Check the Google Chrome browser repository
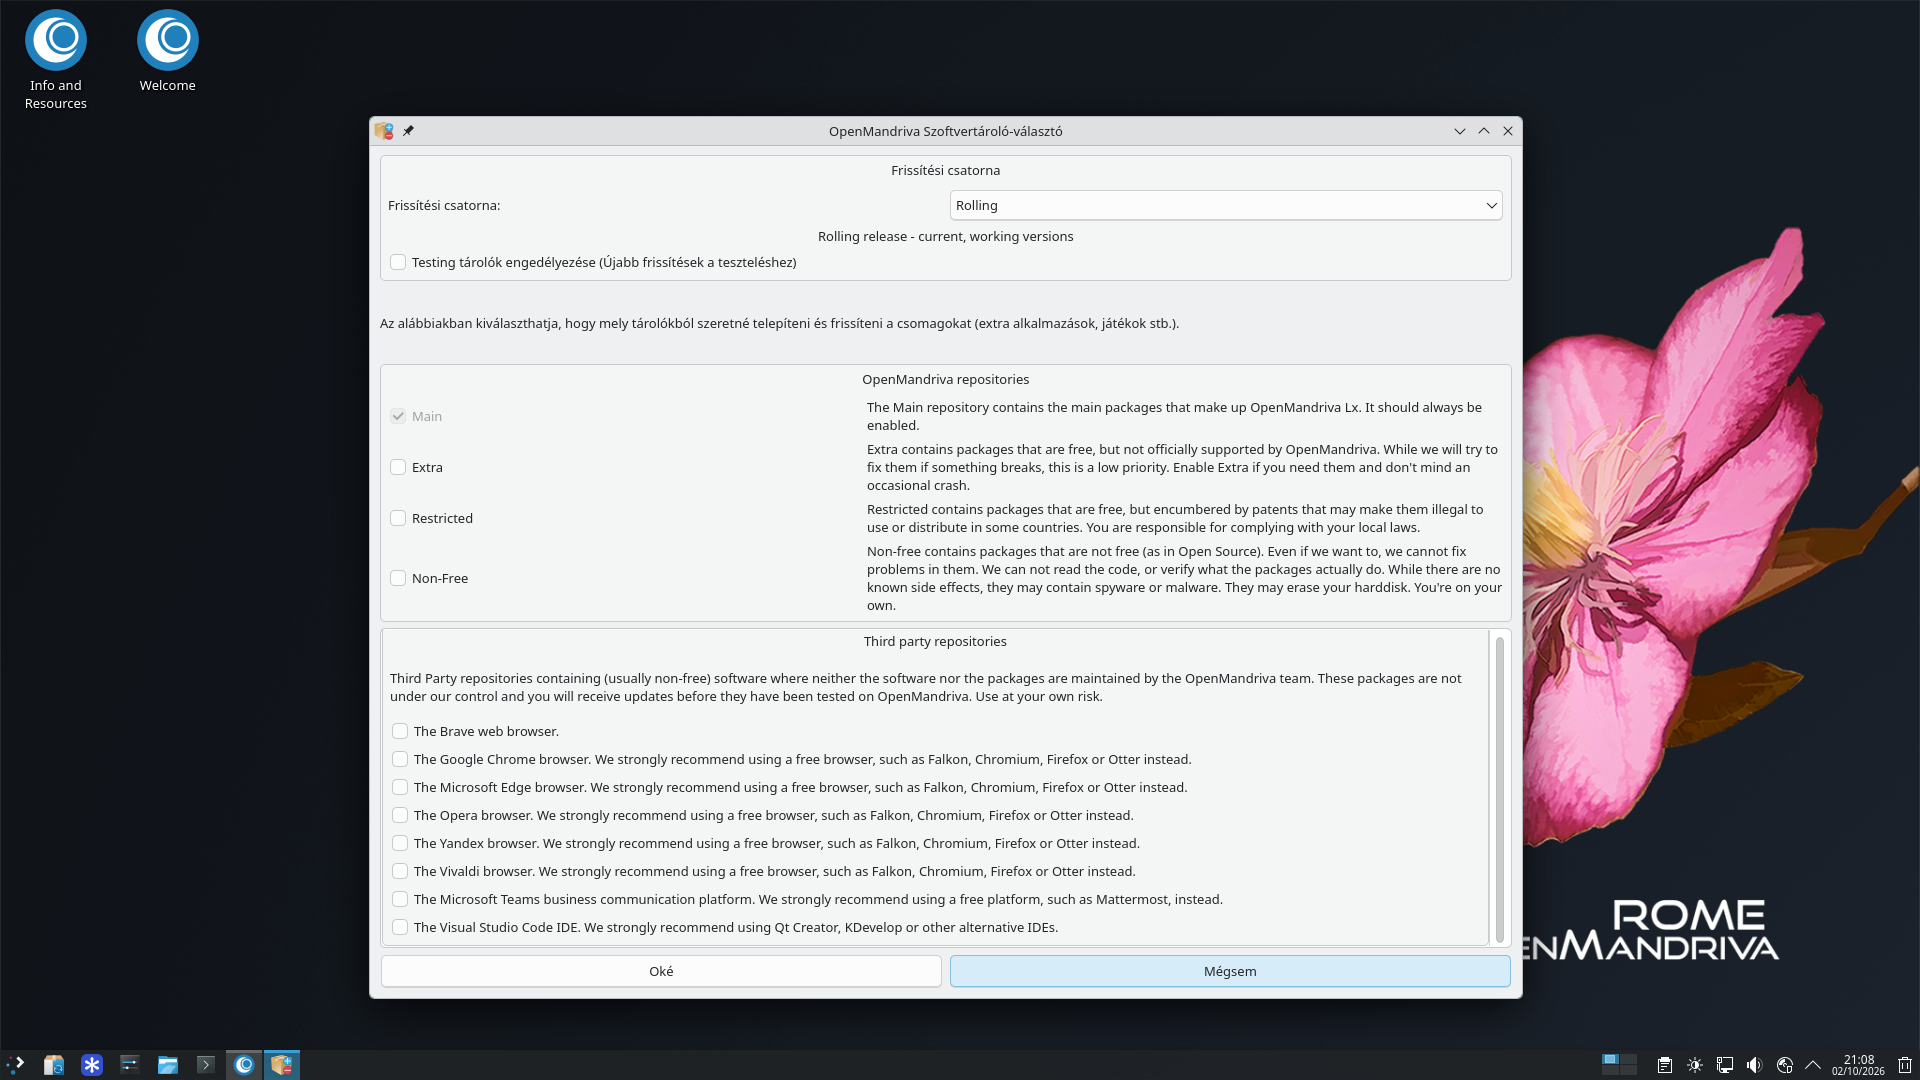1920x1080 pixels. [400, 759]
